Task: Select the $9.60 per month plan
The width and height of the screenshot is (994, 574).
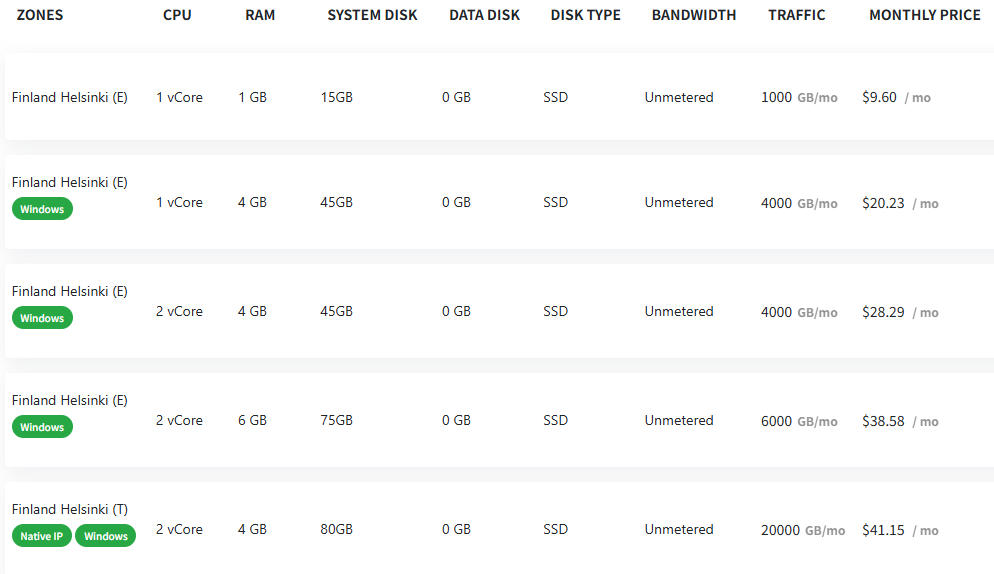Action: click(879, 97)
